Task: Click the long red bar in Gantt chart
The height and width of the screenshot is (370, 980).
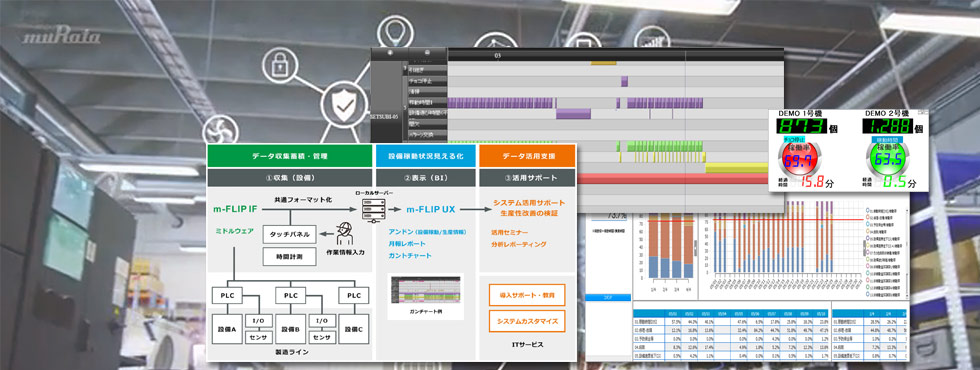Action: [x=673, y=179]
